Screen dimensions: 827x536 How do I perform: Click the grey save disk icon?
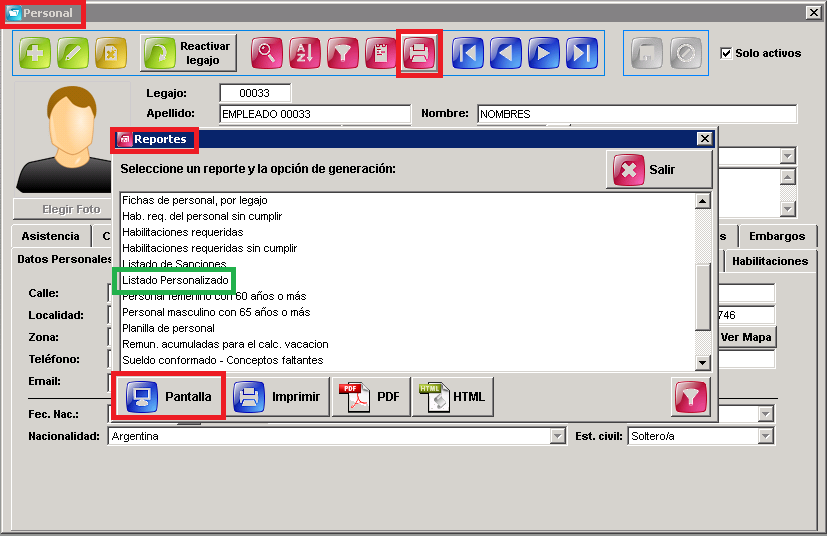coord(647,53)
